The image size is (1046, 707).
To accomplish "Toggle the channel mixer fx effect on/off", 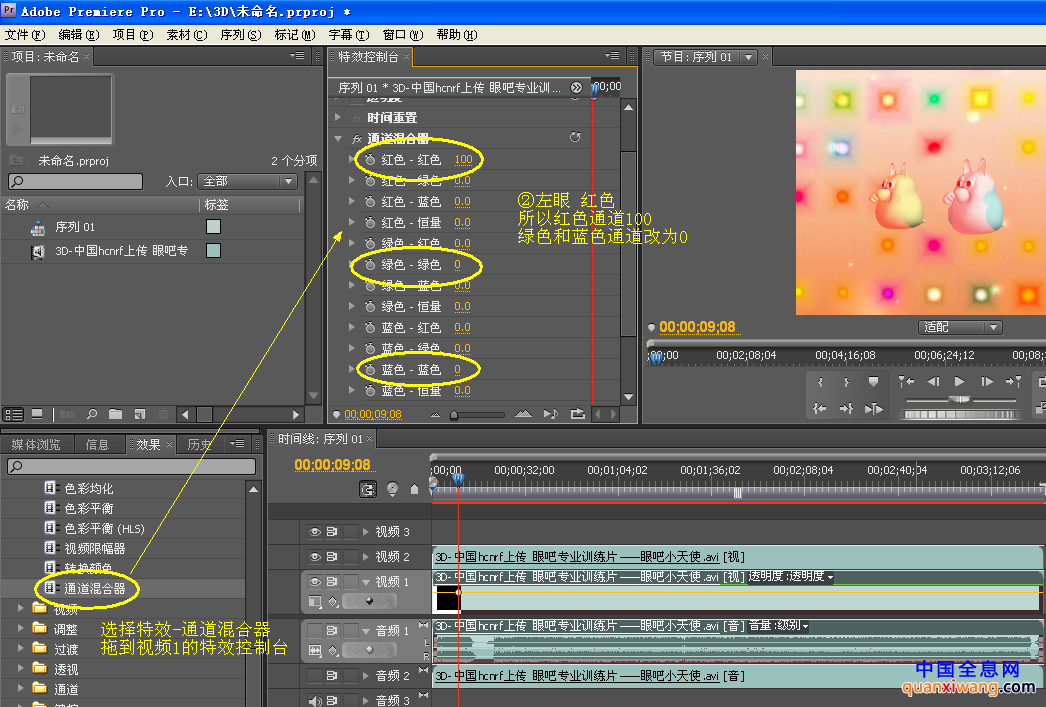I will pyautogui.click(x=357, y=139).
